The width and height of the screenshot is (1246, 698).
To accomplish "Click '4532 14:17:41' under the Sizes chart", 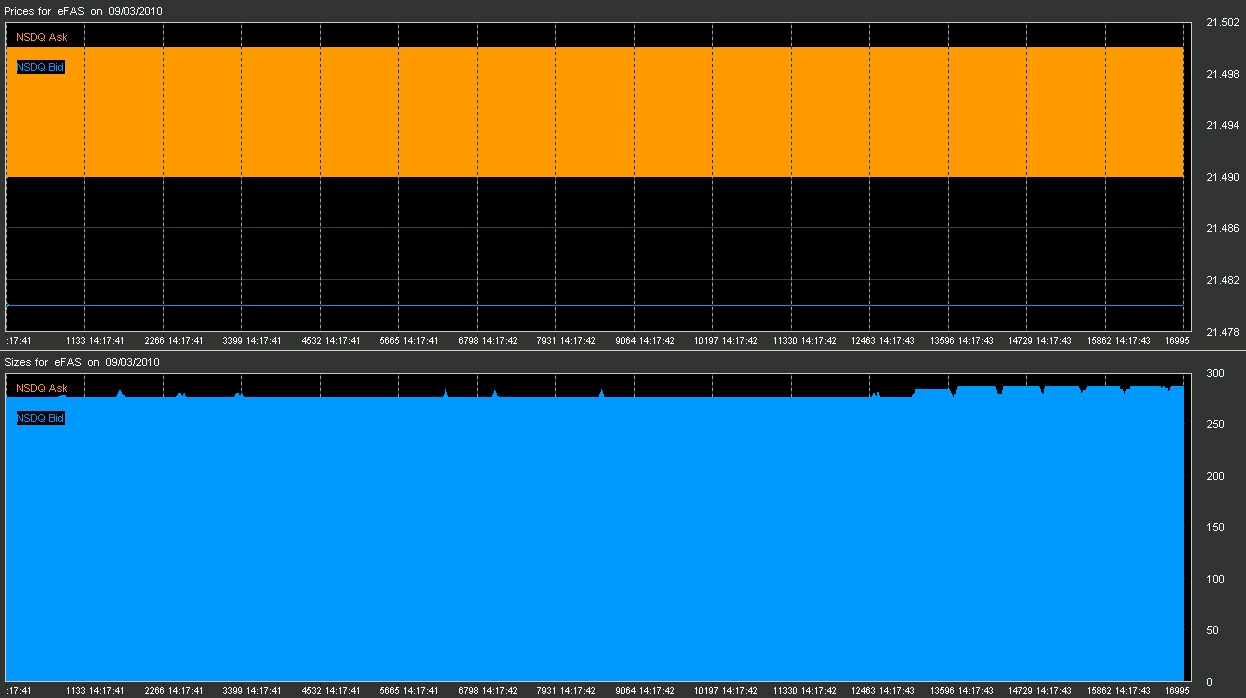I will [331, 691].
